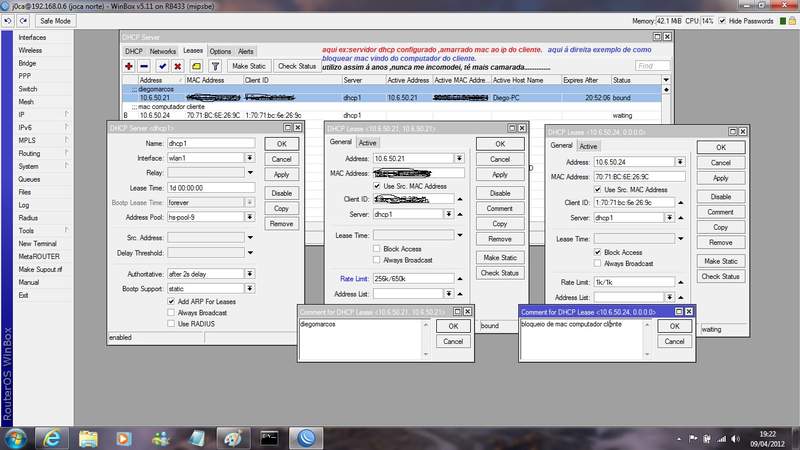
Task: Open the Address Pool dropdown
Action: point(249,216)
